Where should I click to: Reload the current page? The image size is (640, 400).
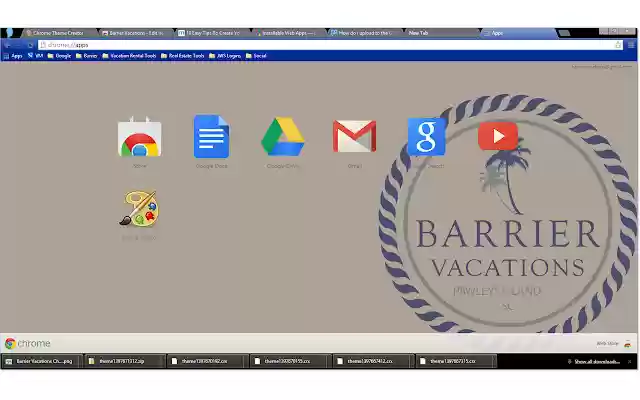pos(30,45)
